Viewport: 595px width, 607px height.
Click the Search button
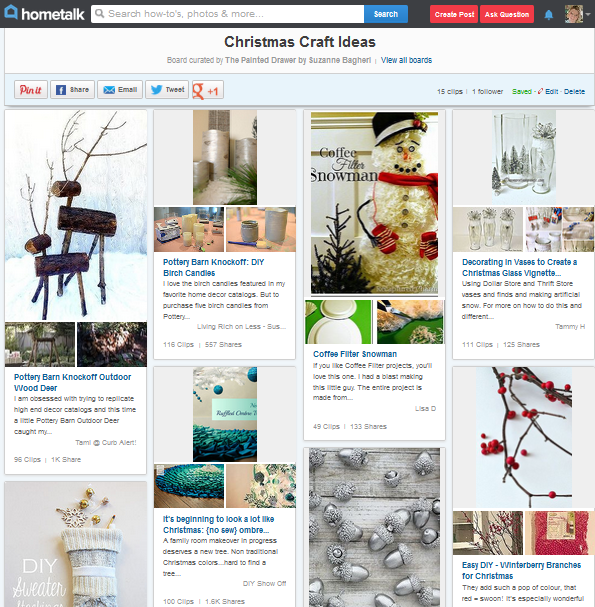(x=386, y=14)
